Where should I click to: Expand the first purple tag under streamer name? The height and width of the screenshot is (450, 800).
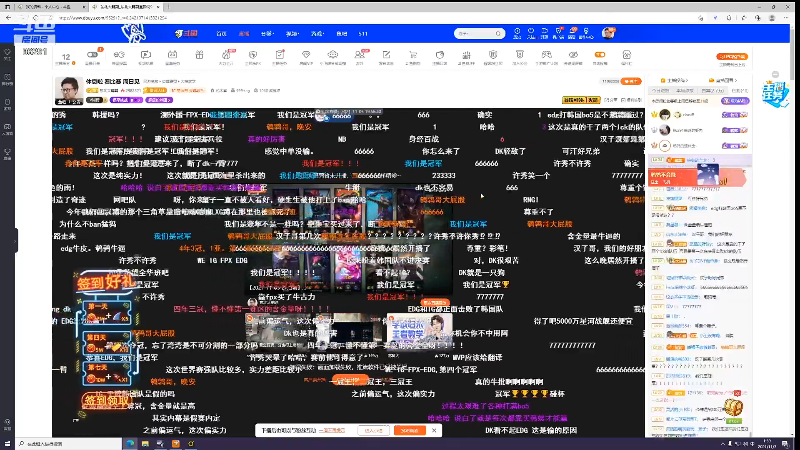pyautogui.click(x=126, y=100)
